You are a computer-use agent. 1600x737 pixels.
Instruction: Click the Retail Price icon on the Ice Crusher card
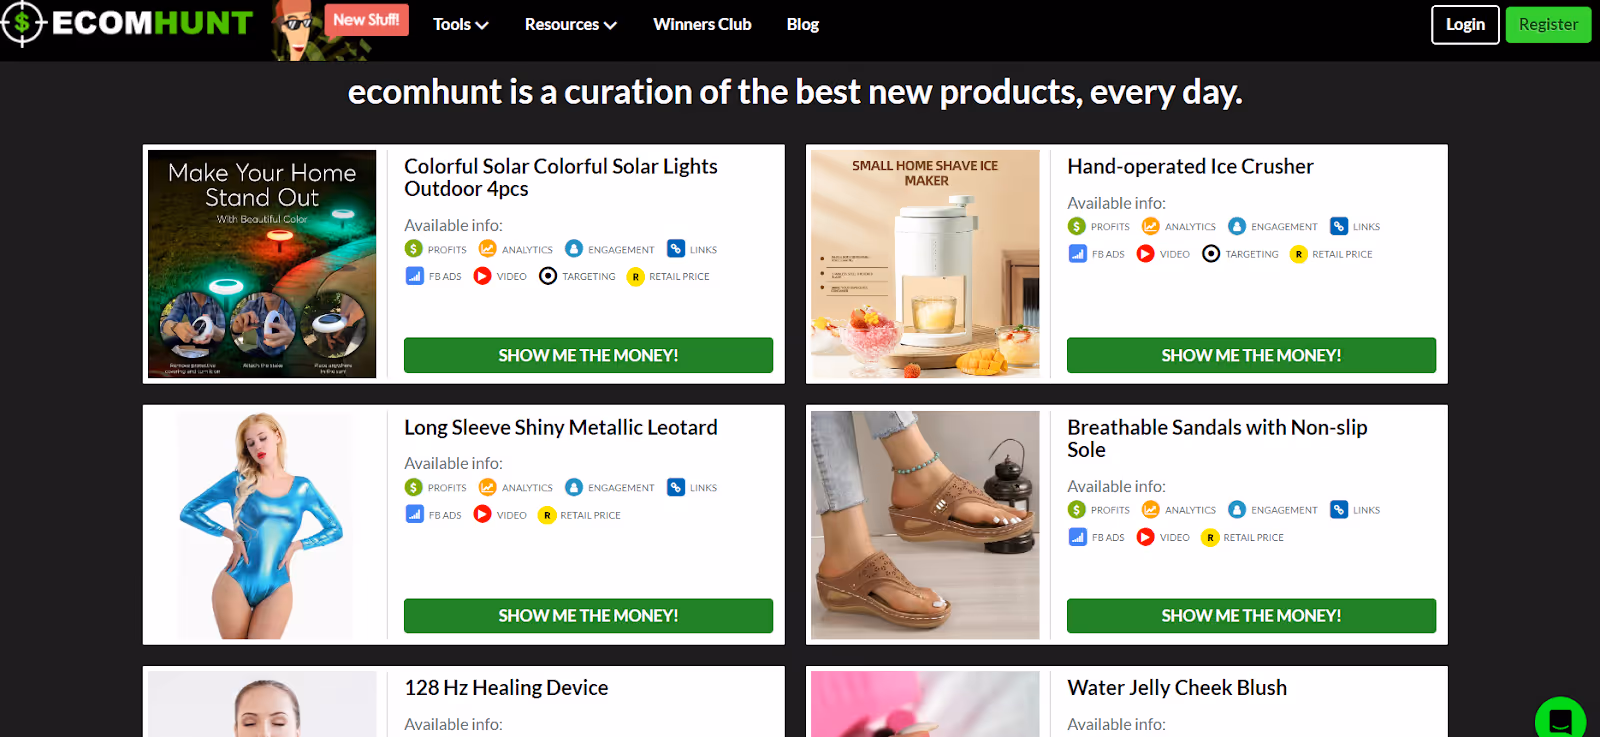[x=1299, y=254]
